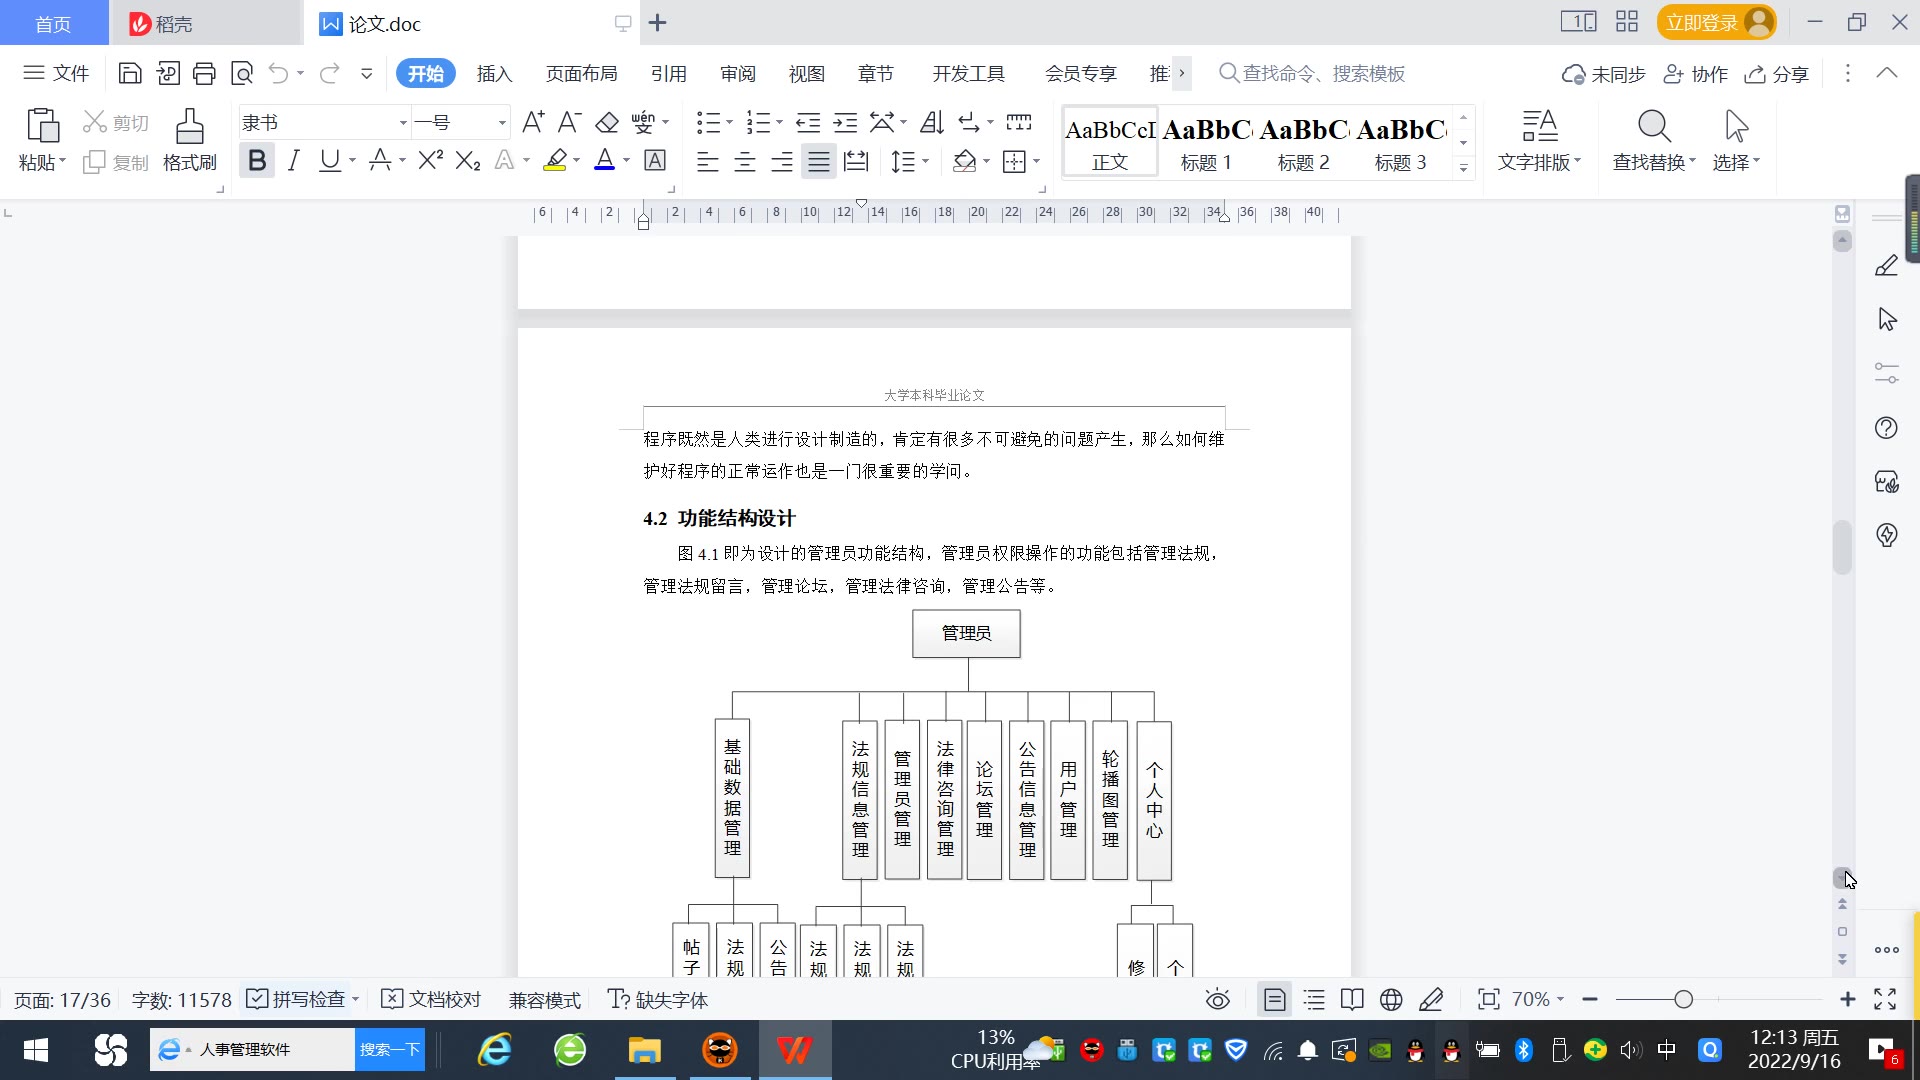Toggle Italic formatting
This screenshot has width=1920, height=1080.
tap(293, 160)
